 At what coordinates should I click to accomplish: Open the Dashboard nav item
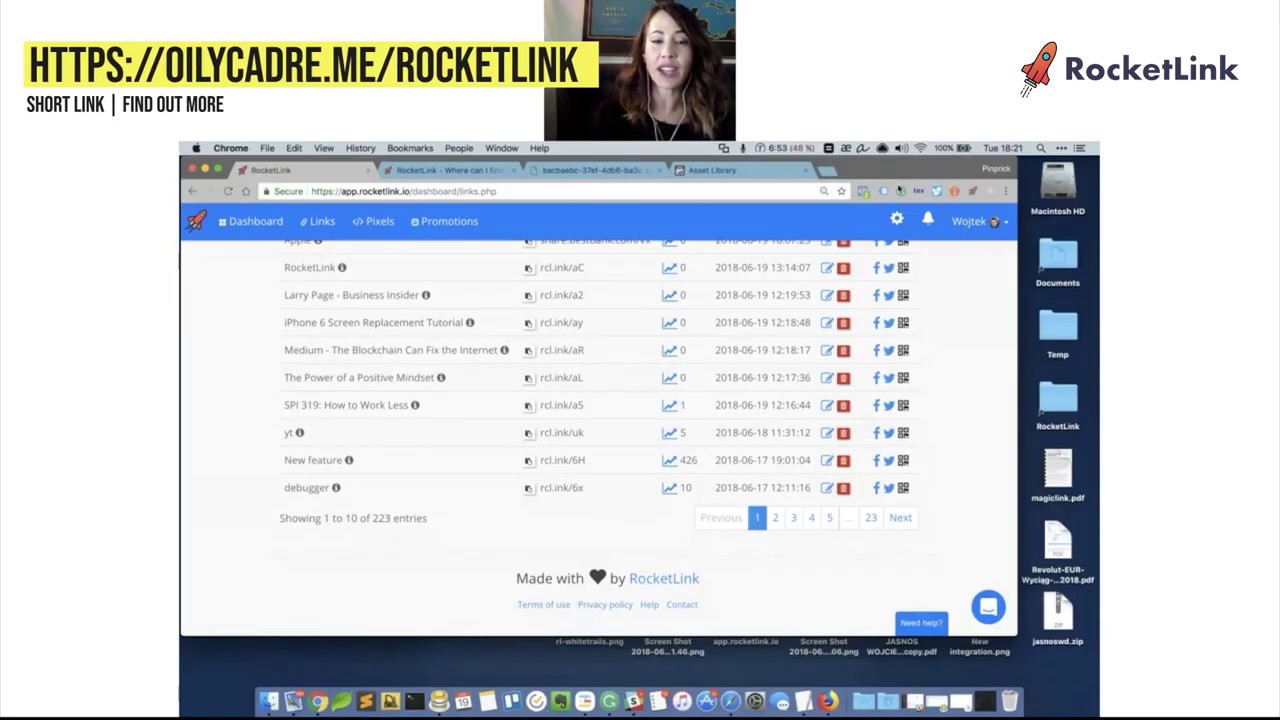coord(250,221)
